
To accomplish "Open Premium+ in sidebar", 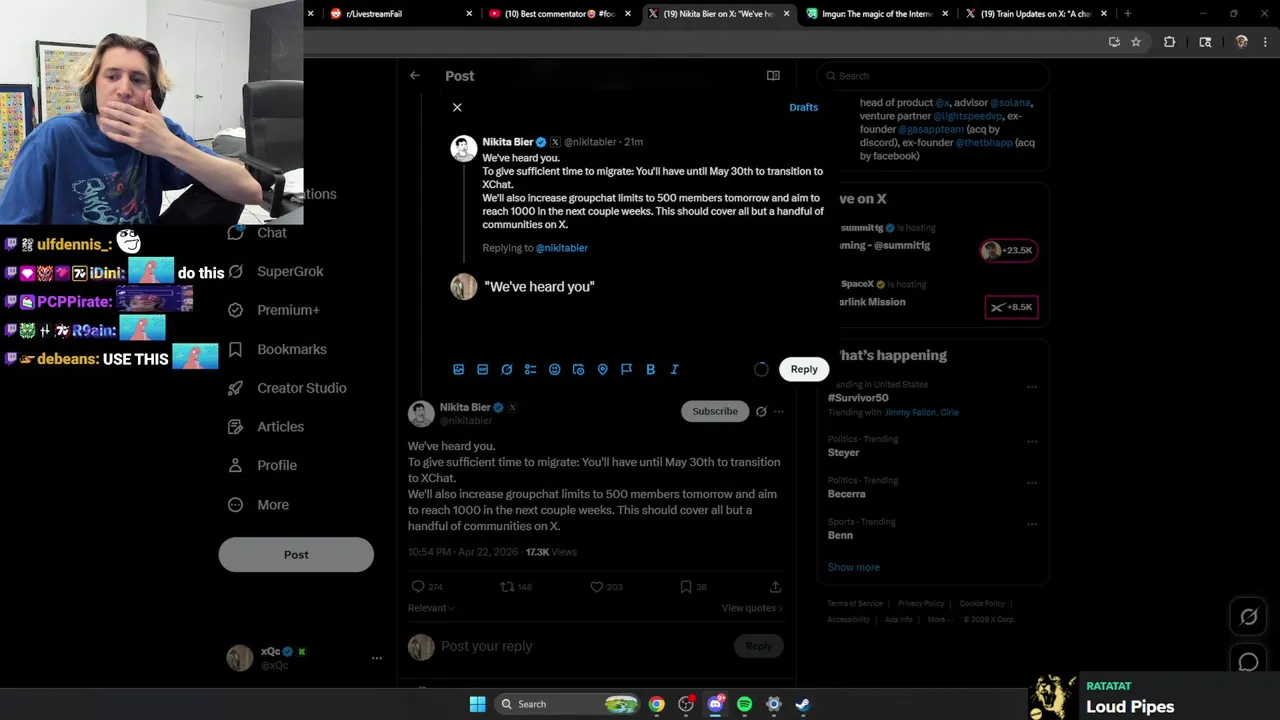I will [273, 310].
